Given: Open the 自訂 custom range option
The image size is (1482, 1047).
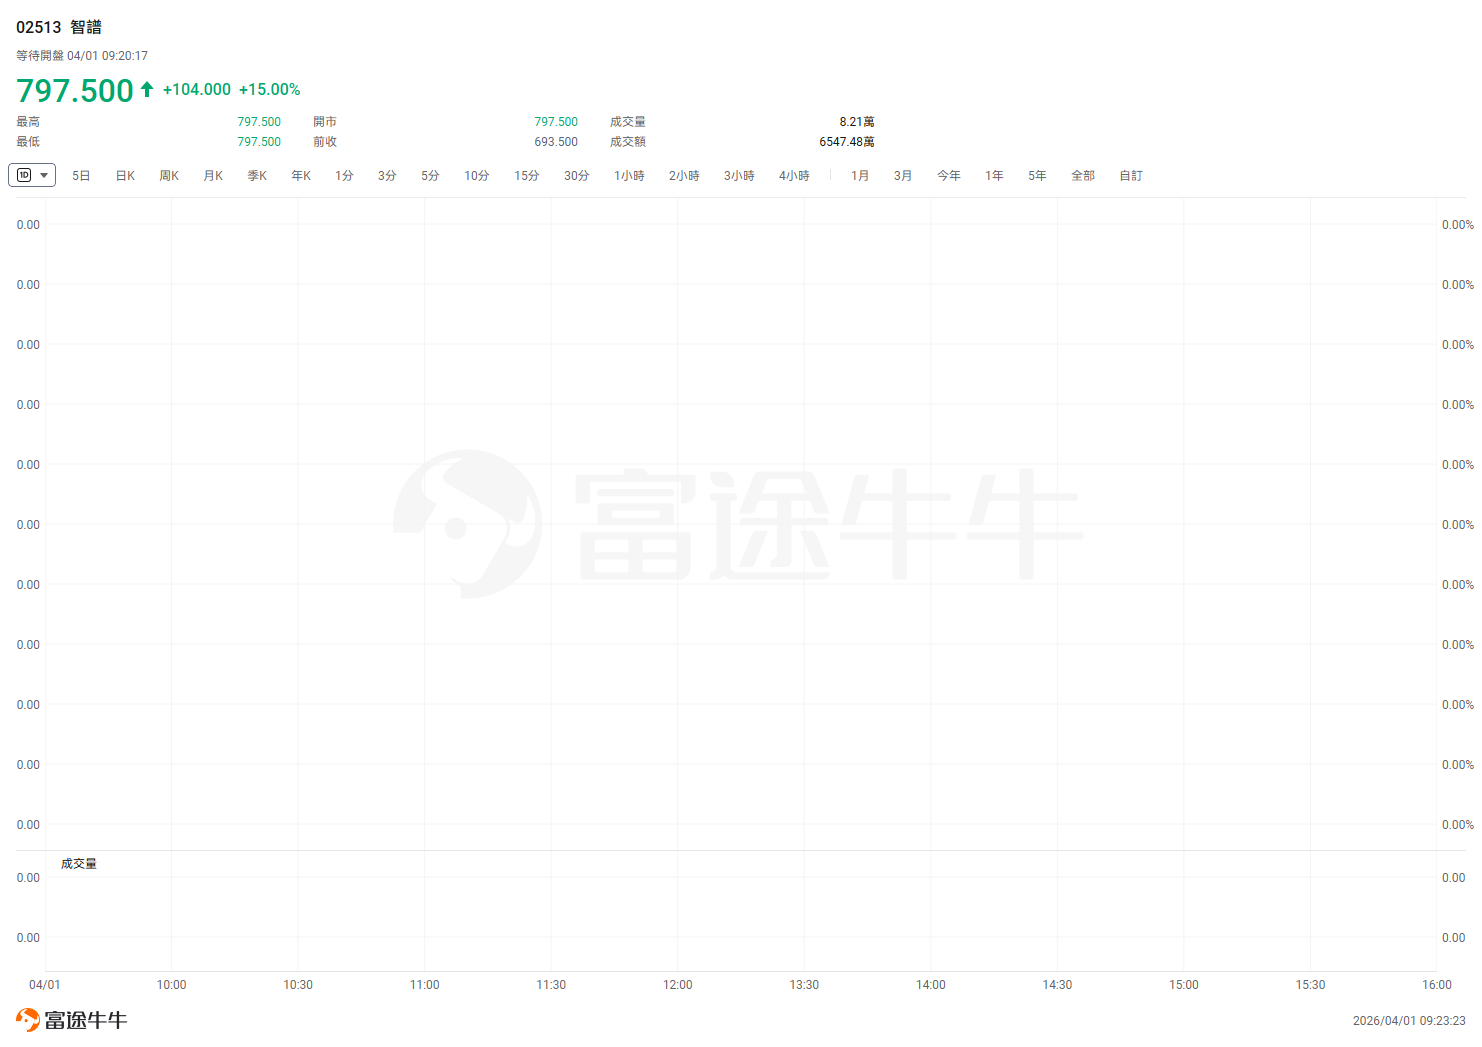Looking at the screenshot, I should (1131, 176).
